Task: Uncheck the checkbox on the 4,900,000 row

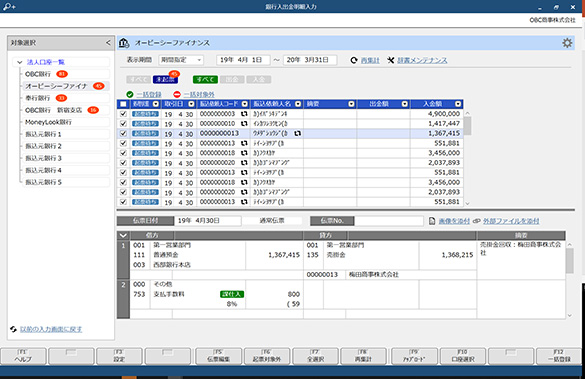Action: coord(123,114)
